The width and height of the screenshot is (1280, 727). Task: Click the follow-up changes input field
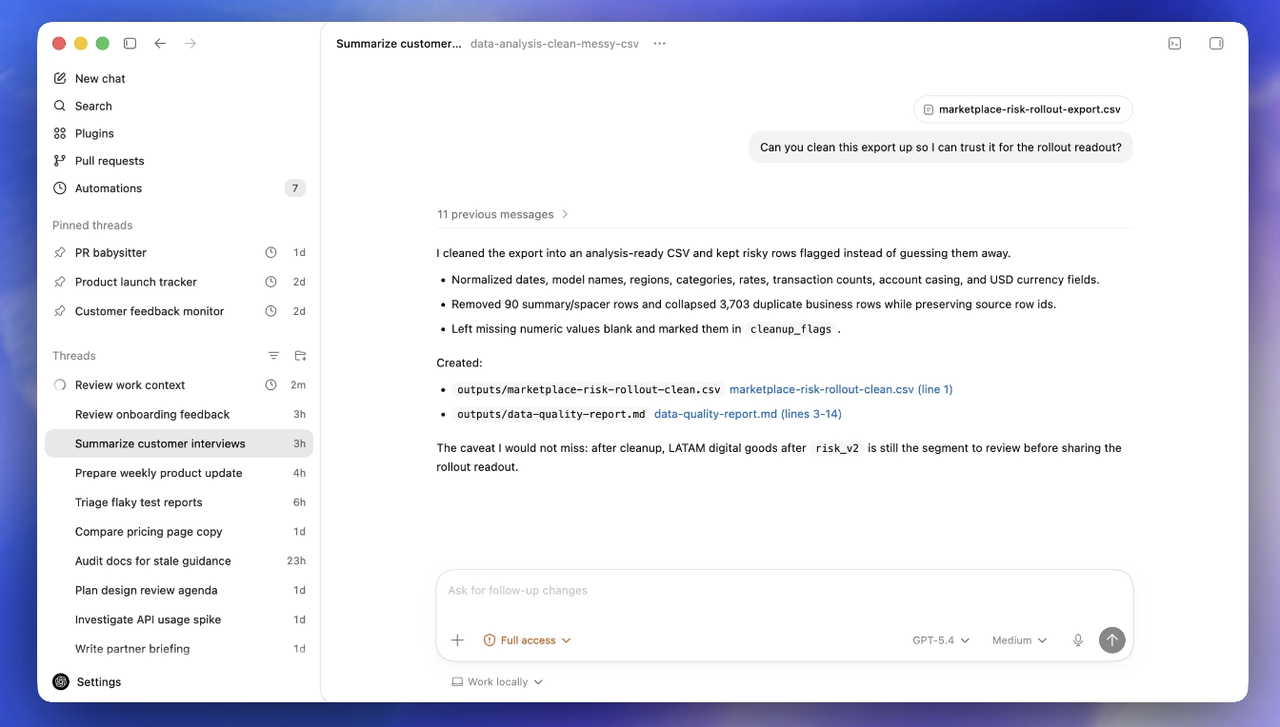pyautogui.click(x=784, y=591)
